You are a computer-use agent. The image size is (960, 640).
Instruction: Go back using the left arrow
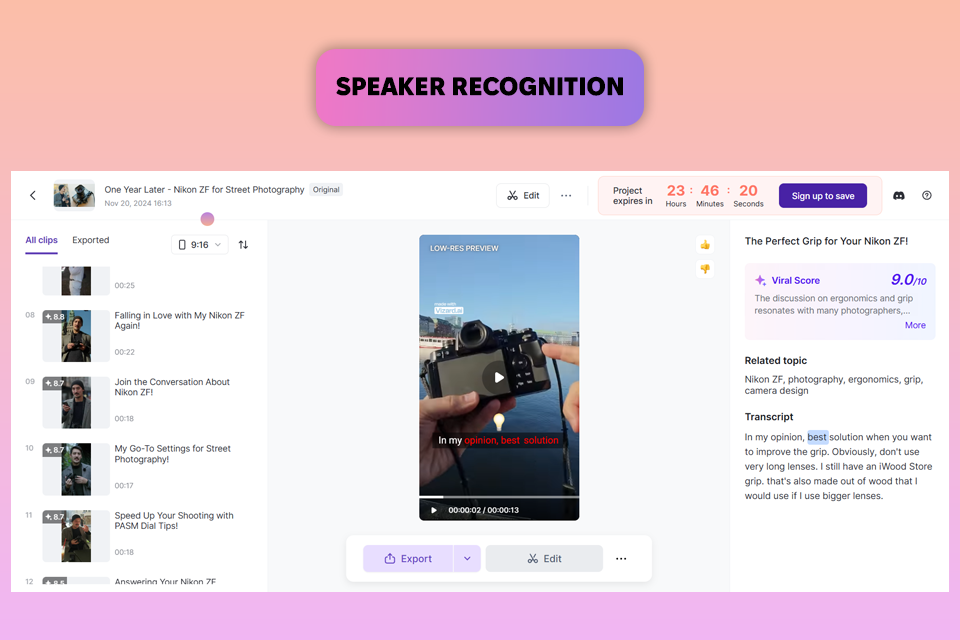[x=33, y=195]
